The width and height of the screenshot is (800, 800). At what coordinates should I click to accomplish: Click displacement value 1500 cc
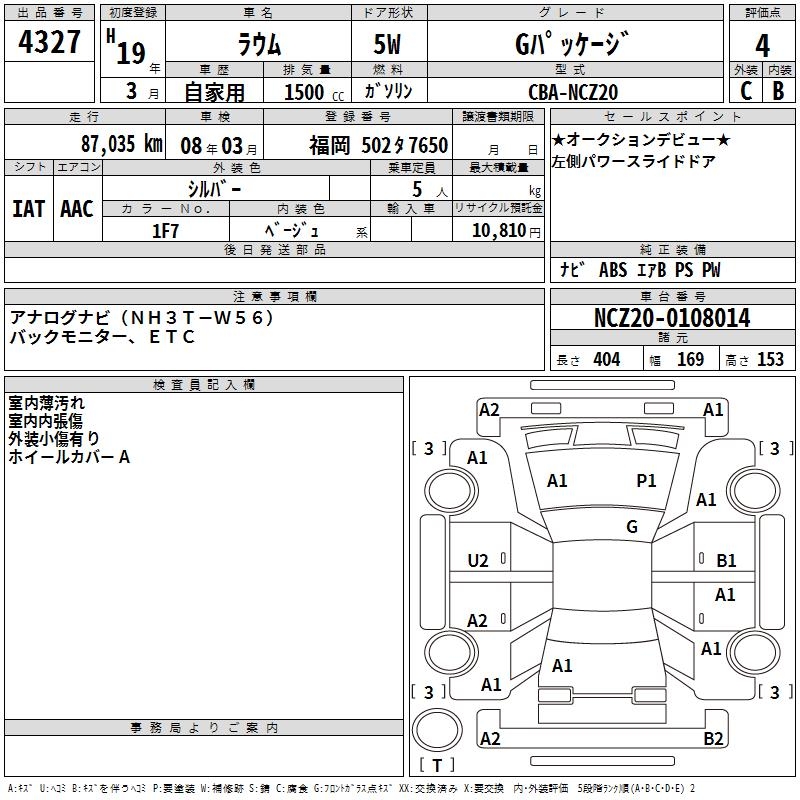pyautogui.click(x=314, y=92)
